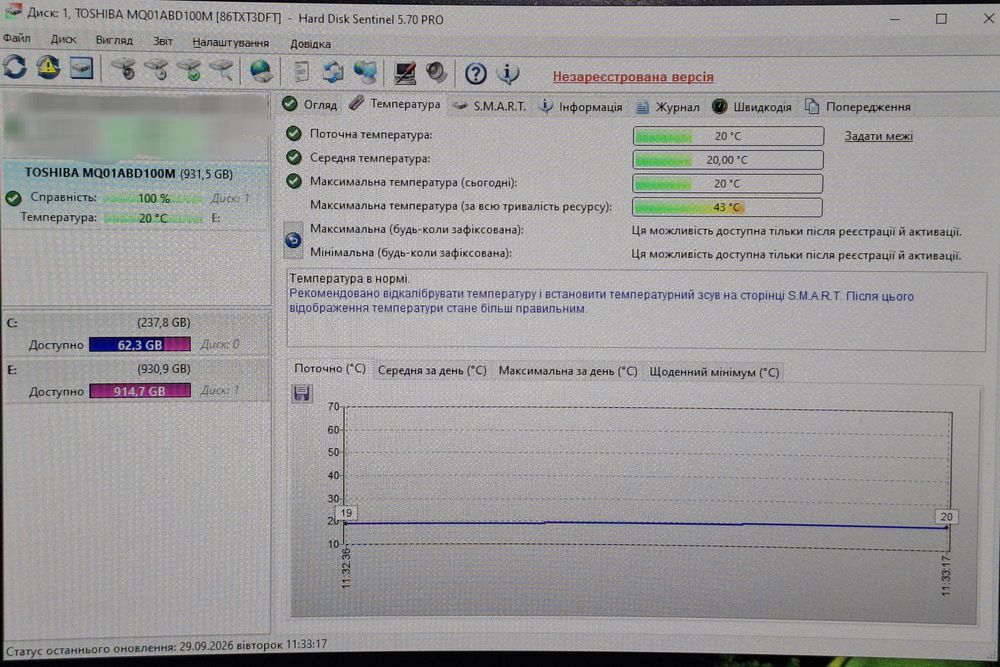Switch to the Інформація tab
Image resolution: width=1000 pixels, height=667 pixels.
coord(581,107)
